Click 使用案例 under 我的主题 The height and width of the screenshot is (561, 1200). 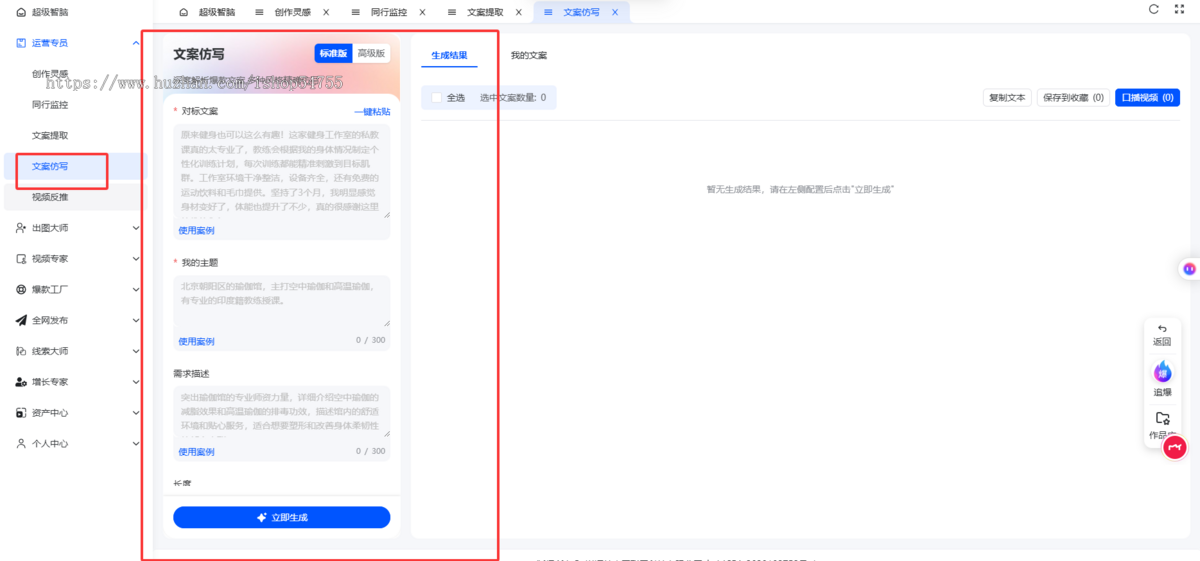196,342
